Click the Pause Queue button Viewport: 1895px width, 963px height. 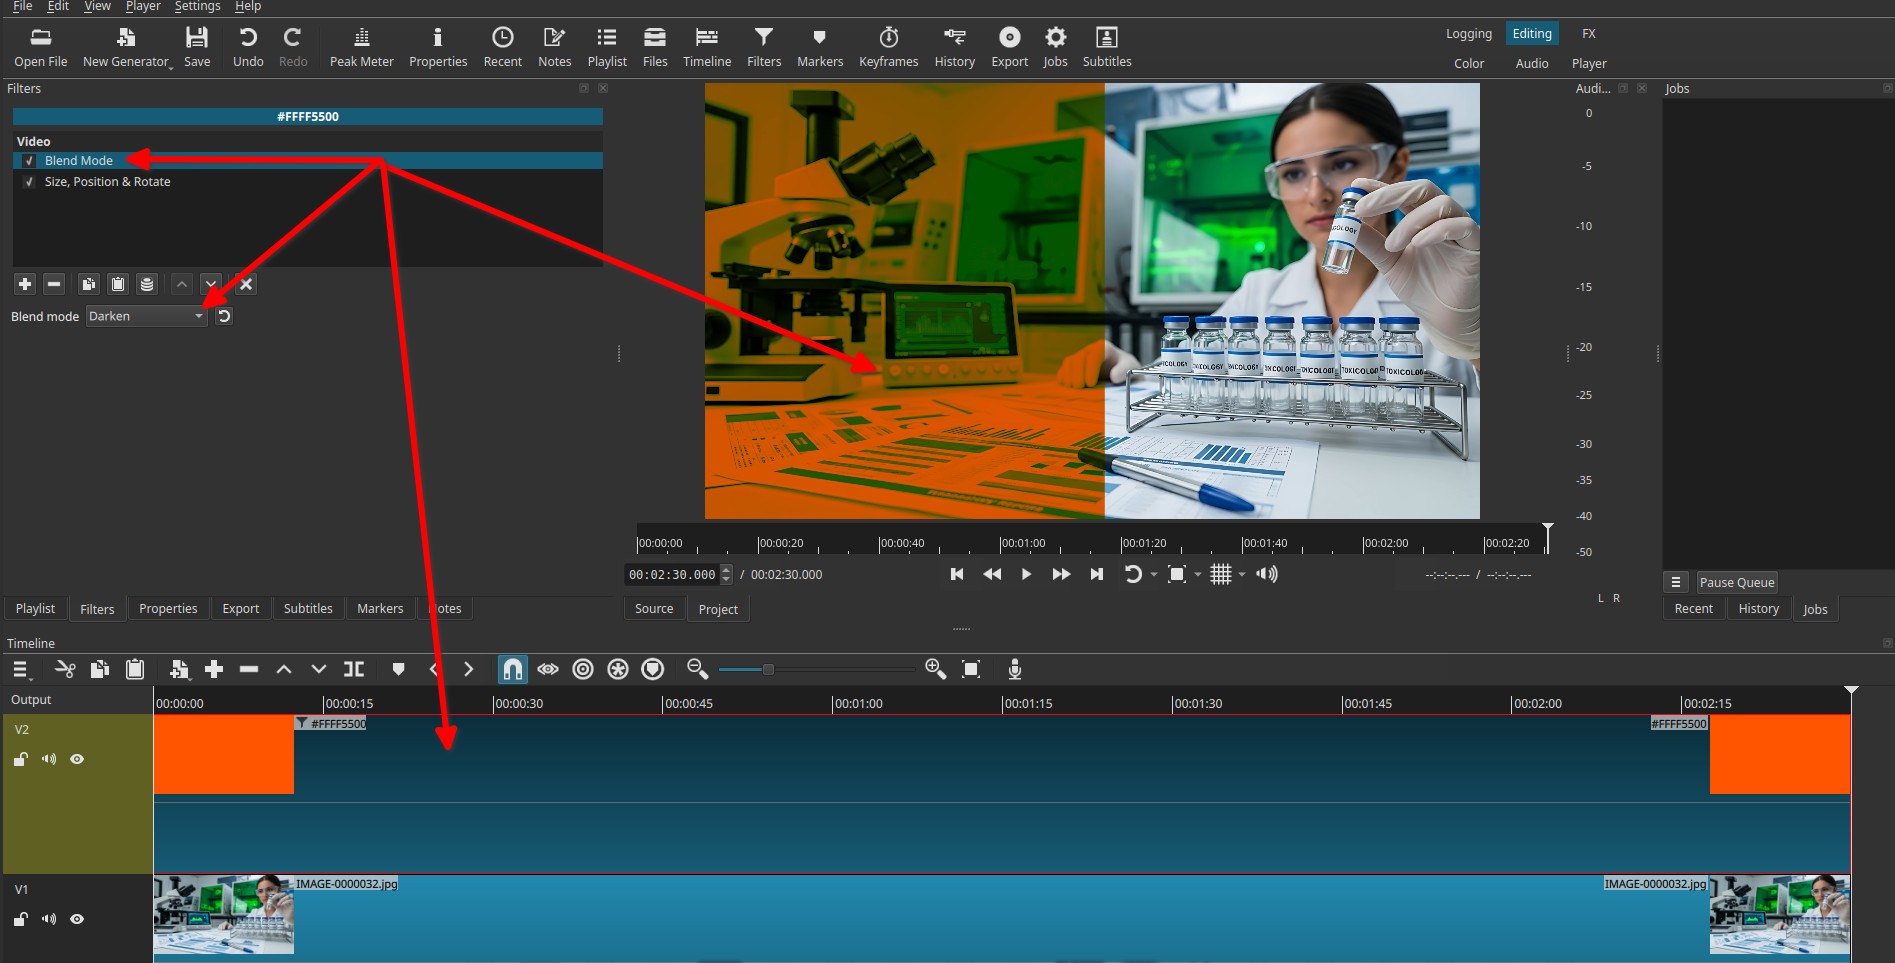tap(1736, 582)
